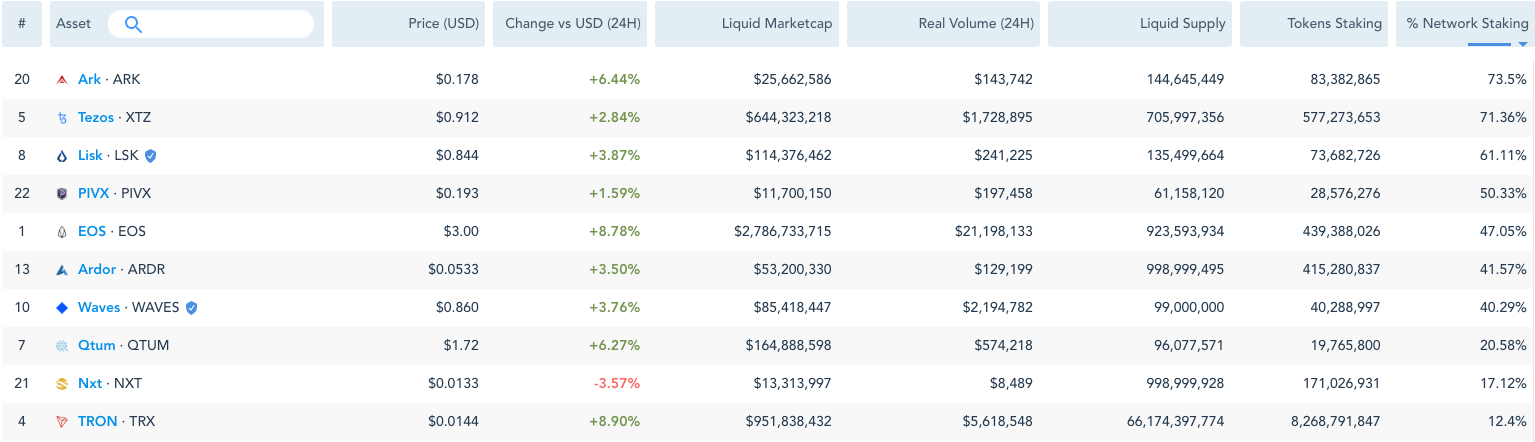1535x442 pixels.
Task: Click the search magnifier icon in Asset header
Action: click(x=133, y=24)
